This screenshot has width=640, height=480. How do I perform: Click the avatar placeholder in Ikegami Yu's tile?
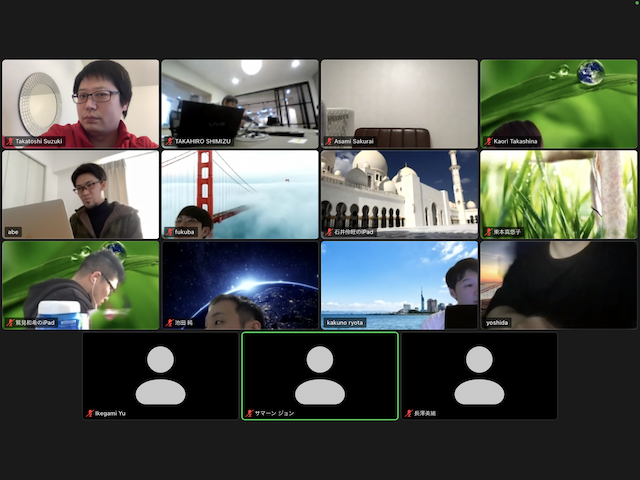coord(160,375)
